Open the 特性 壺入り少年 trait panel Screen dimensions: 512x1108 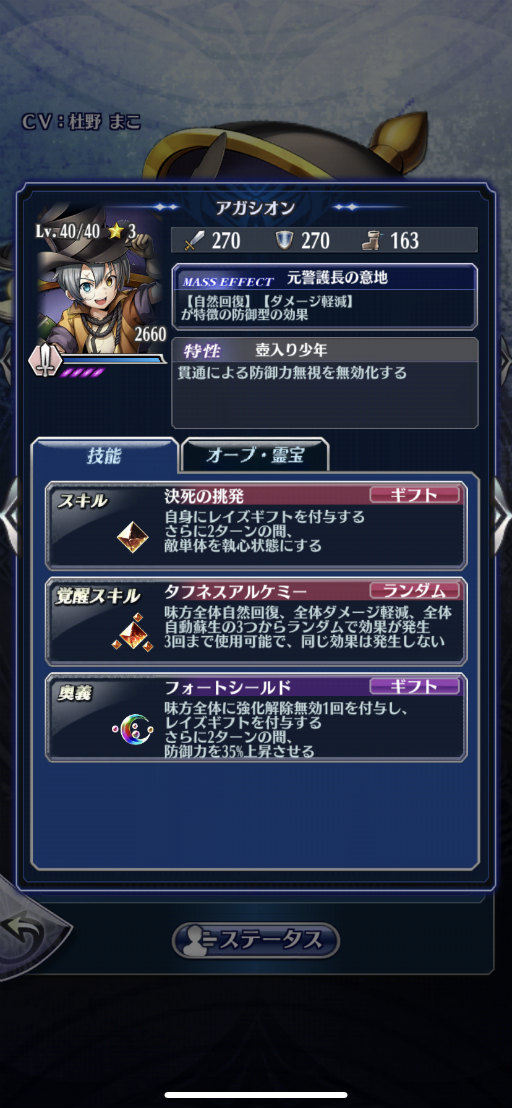325,382
